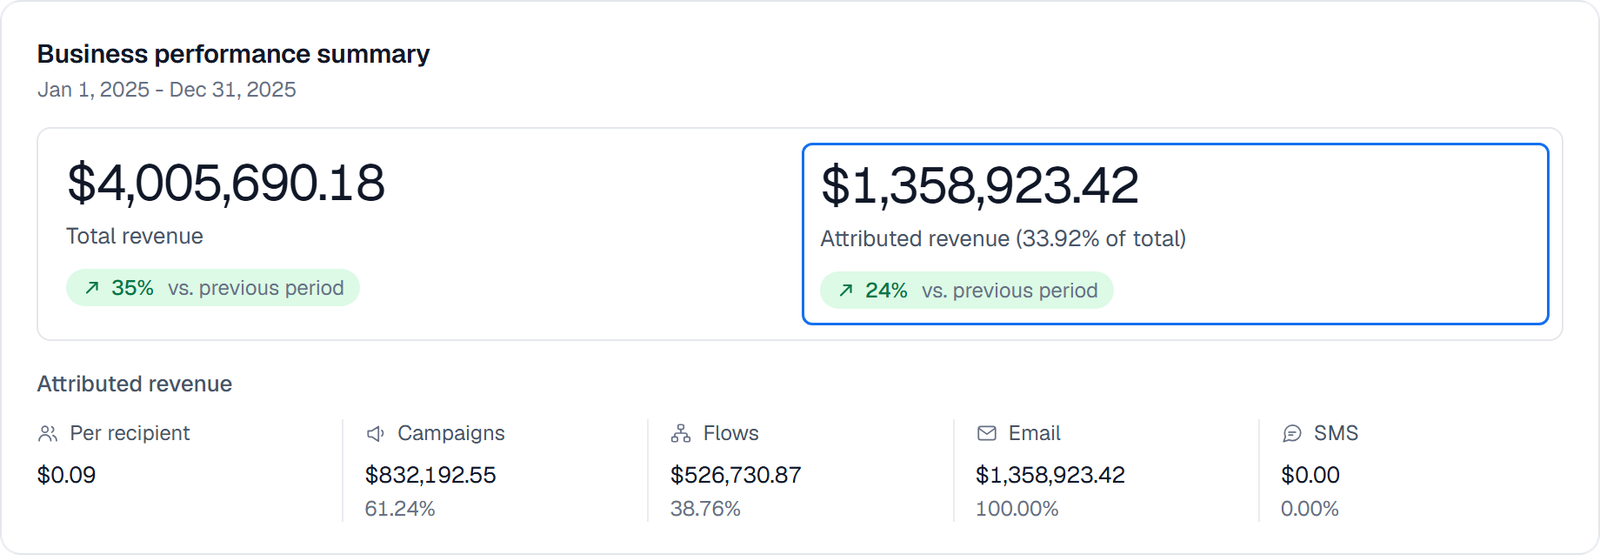
Task: Click the 35% vs. previous period badge
Action: (213, 288)
